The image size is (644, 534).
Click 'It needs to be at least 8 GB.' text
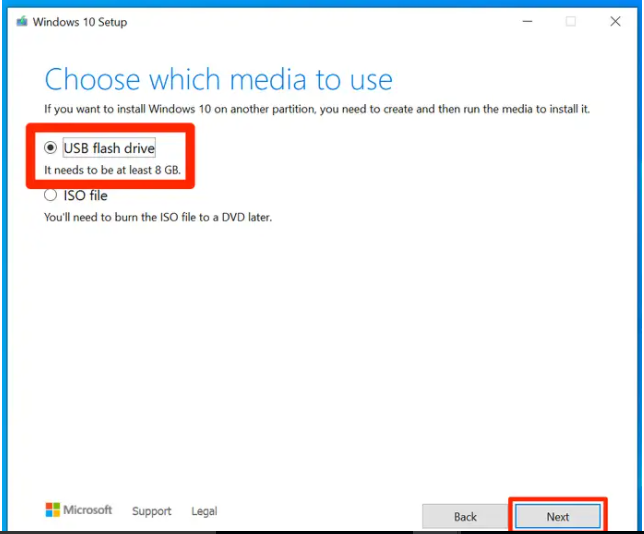pos(113,170)
